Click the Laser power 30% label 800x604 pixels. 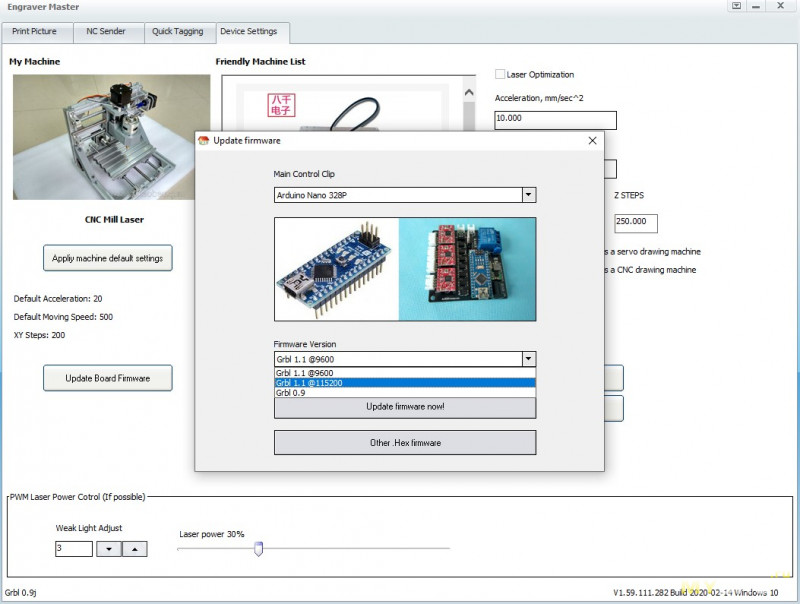212,534
